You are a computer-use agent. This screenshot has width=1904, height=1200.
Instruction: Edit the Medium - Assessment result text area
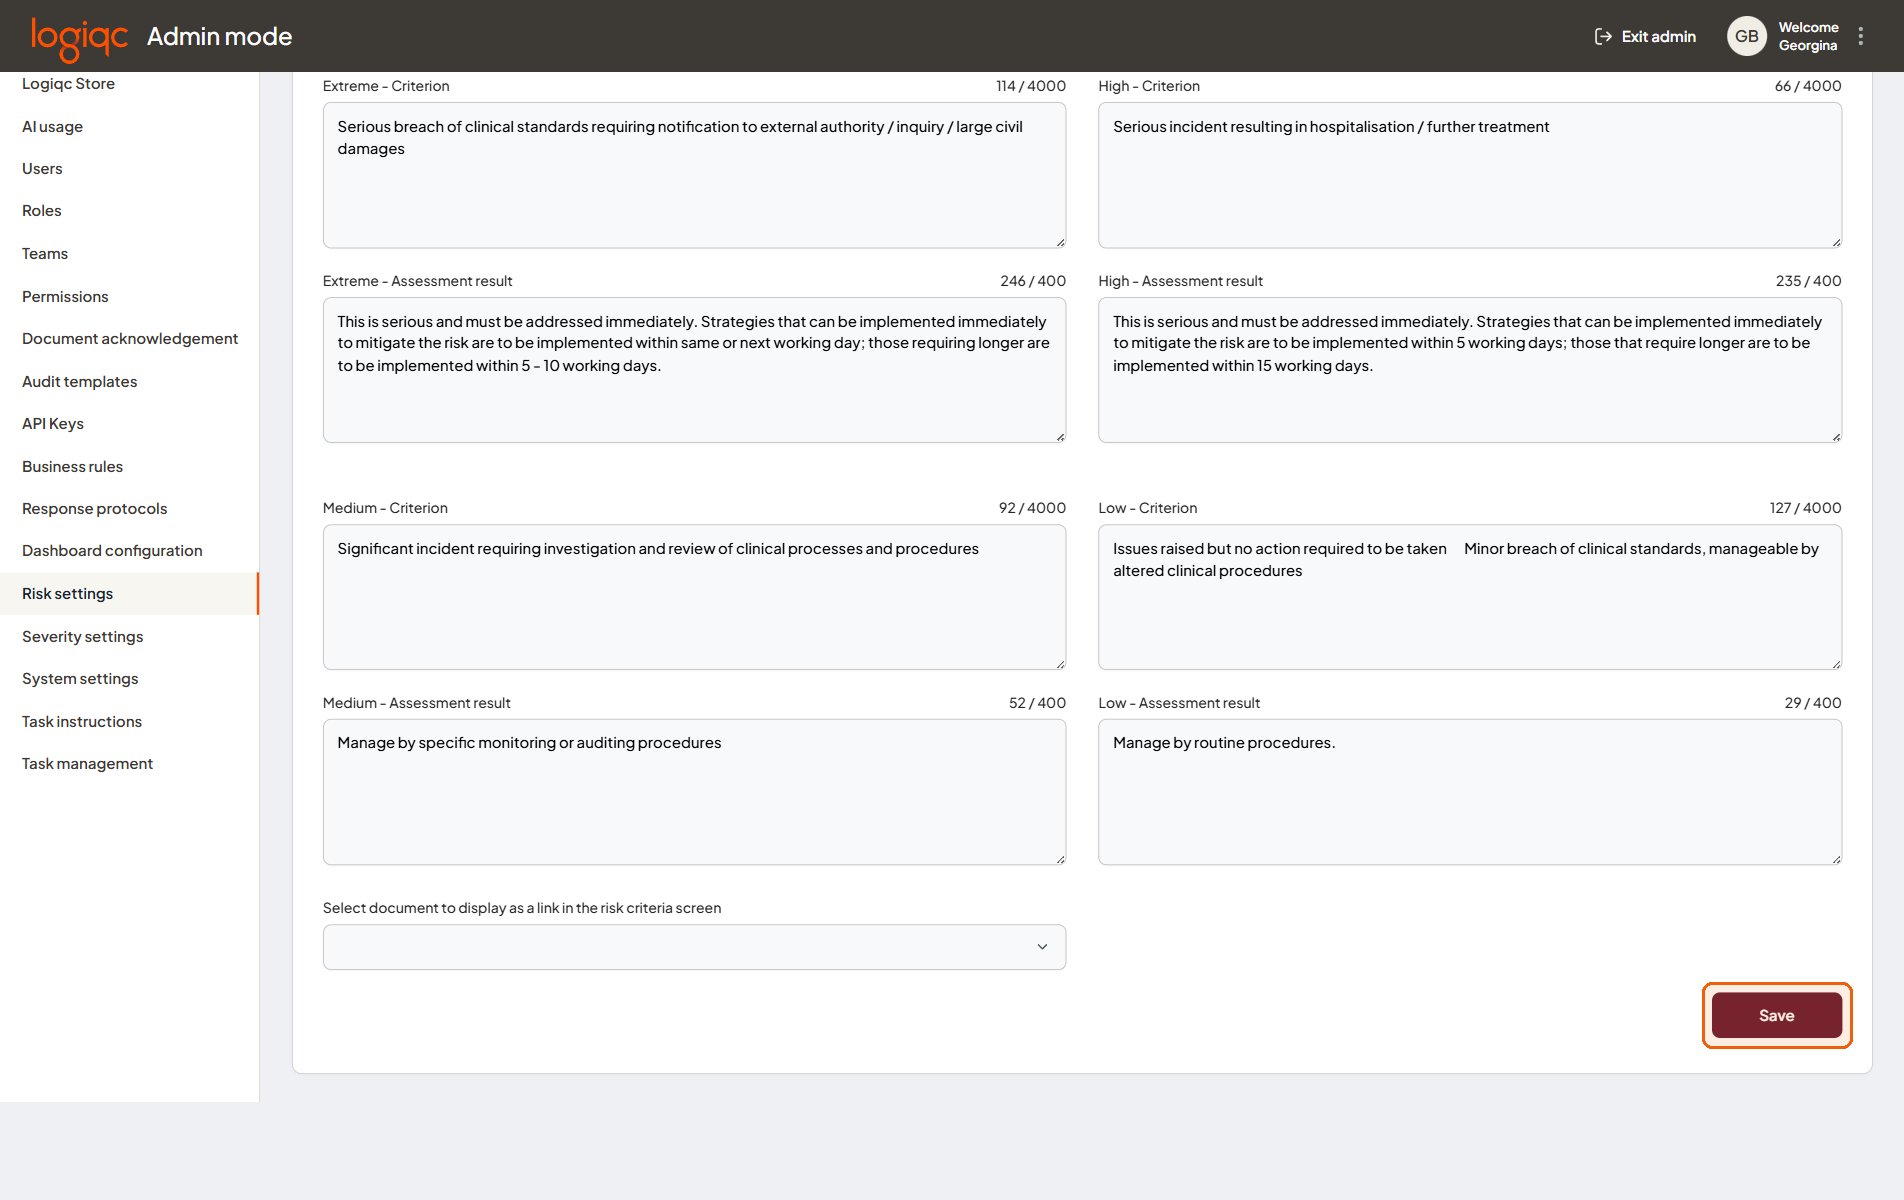coord(694,792)
